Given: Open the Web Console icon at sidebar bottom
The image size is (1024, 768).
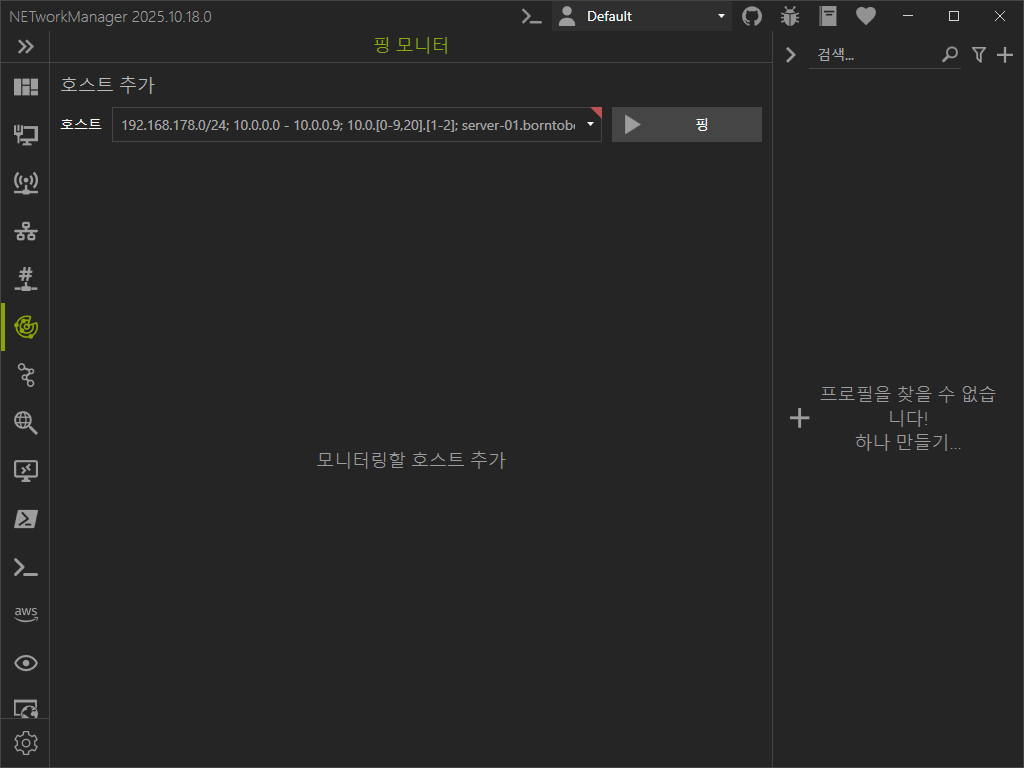Looking at the screenshot, I should point(25,709).
